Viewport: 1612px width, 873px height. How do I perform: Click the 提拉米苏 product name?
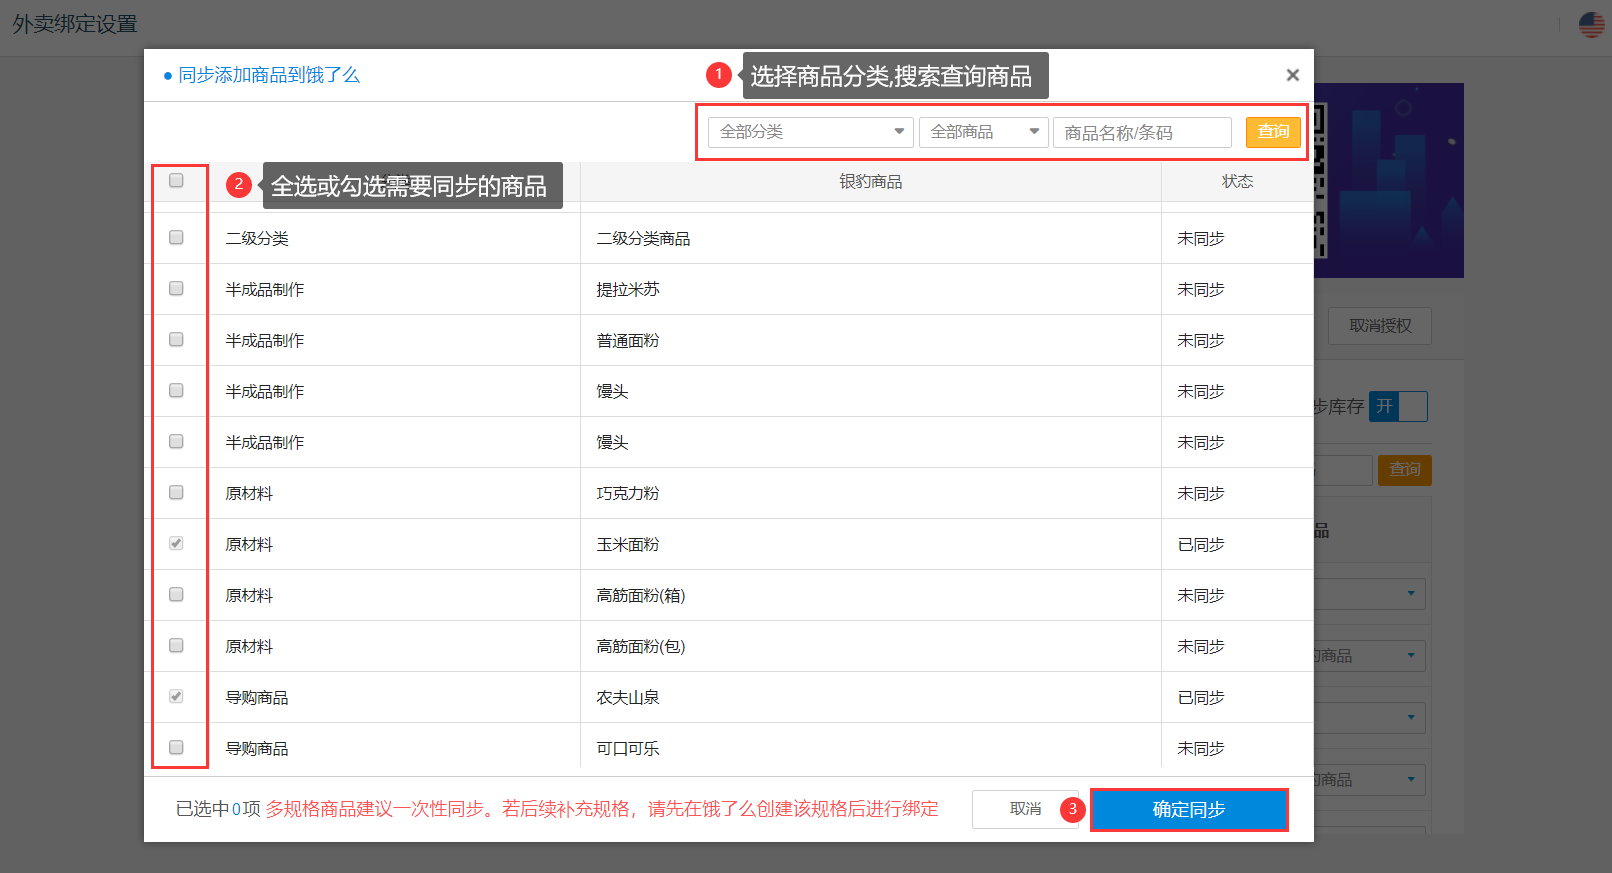[628, 290]
